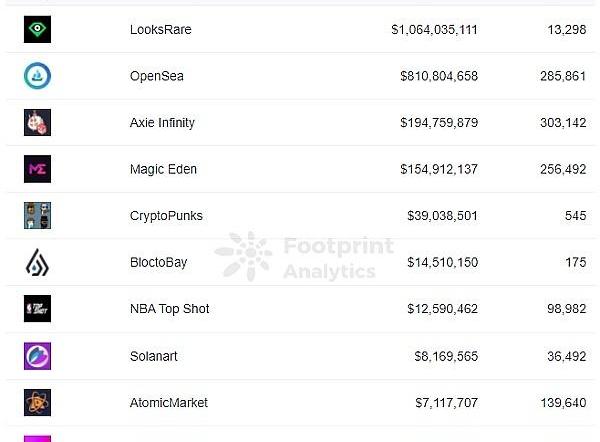
Task: Open the CryptoPunks pixel avatar icon
Action: pyautogui.click(x=37, y=216)
